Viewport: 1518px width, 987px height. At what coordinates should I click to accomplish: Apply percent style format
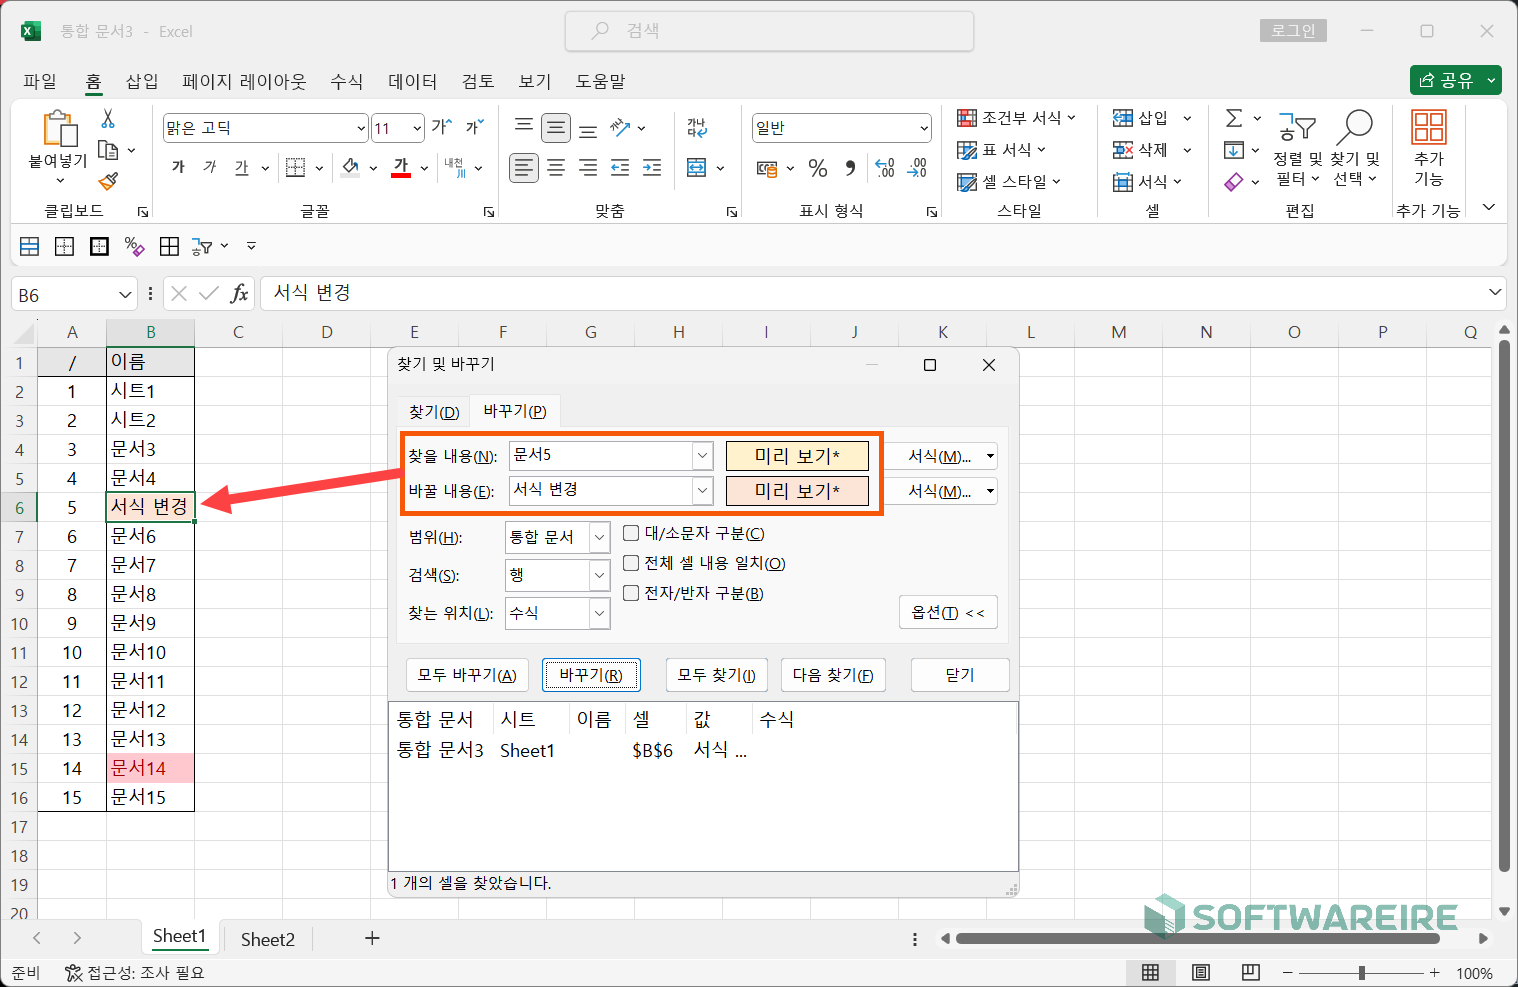tap(818, 168)
